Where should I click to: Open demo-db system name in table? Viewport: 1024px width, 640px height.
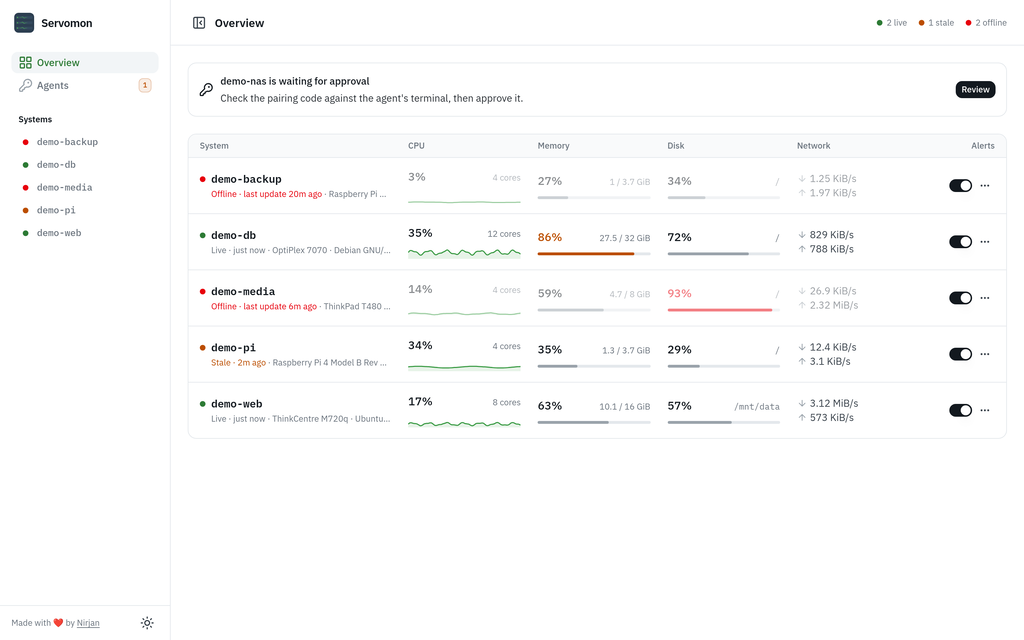233,235
